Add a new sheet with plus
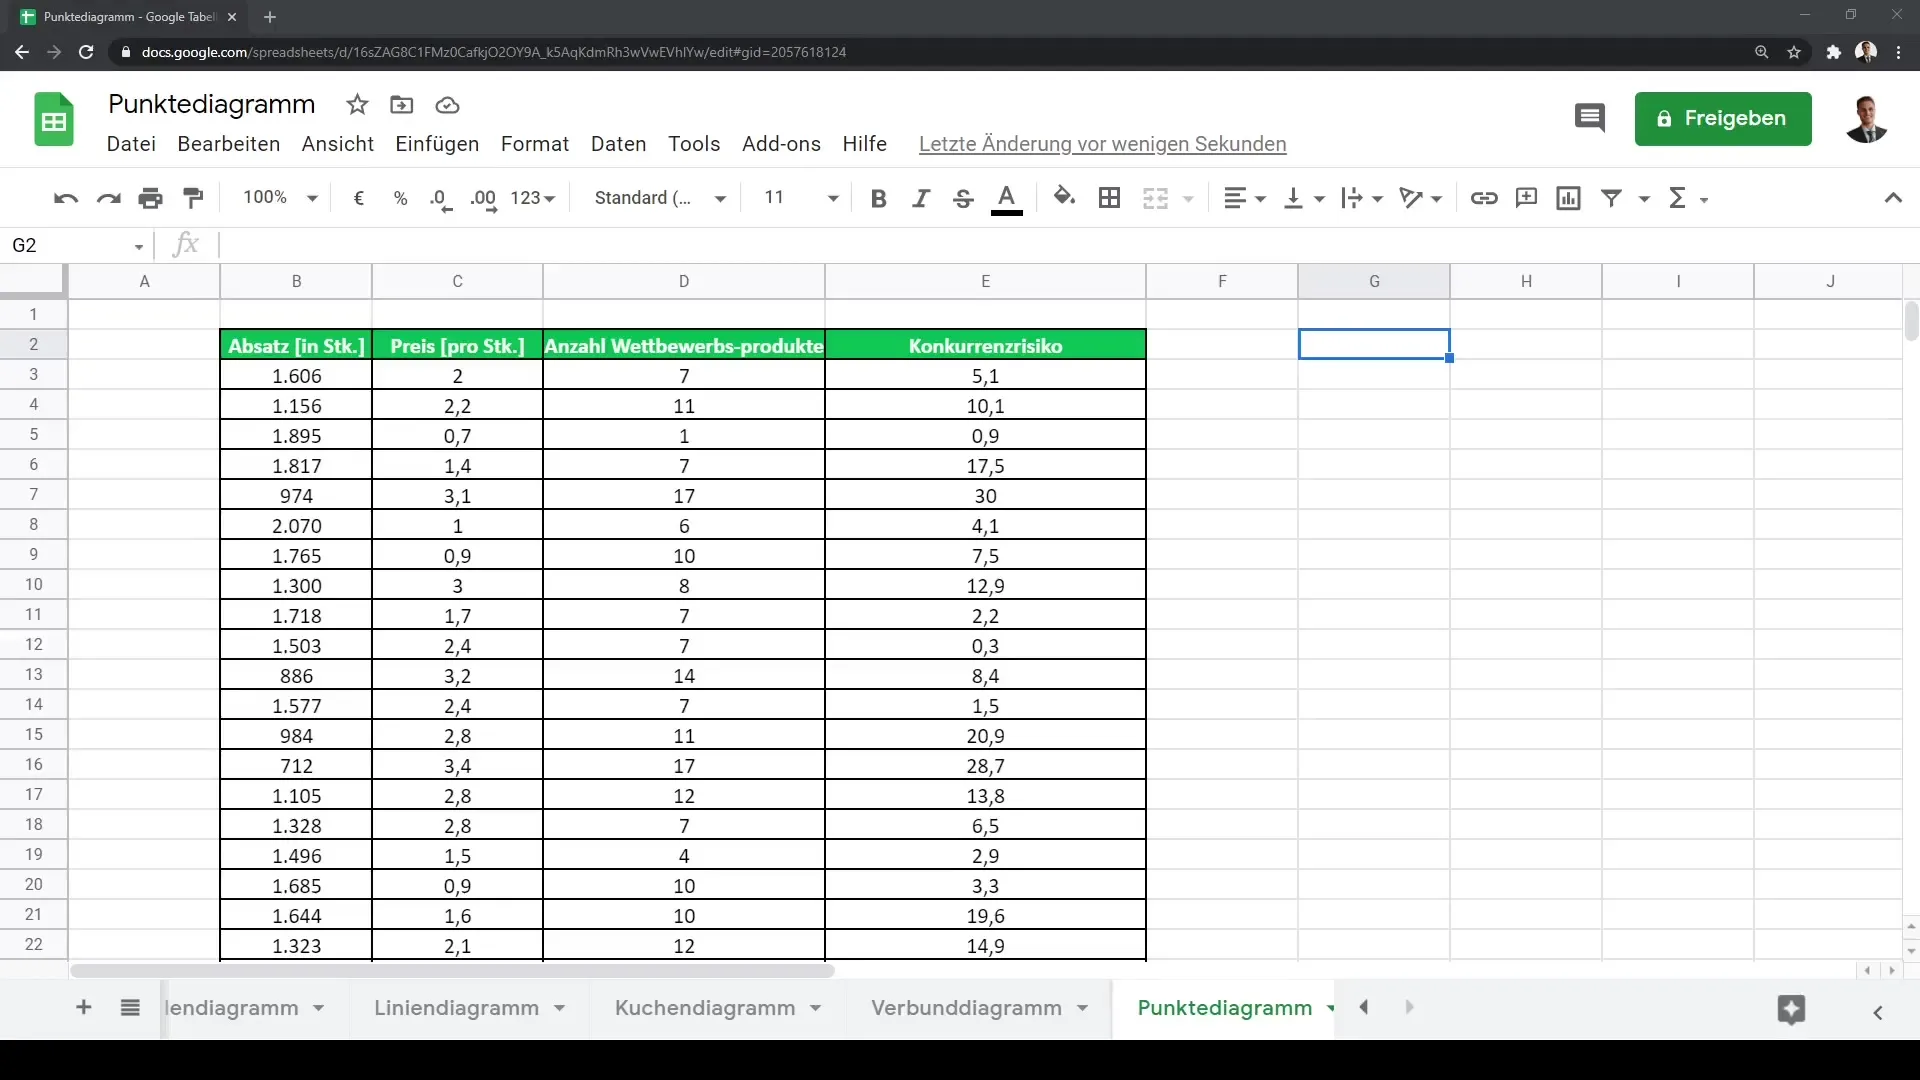 tap(84, 1008)
